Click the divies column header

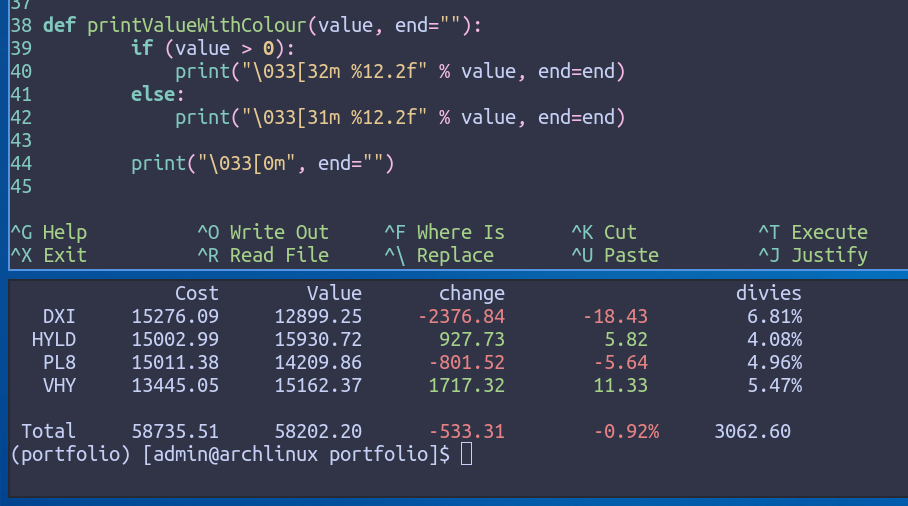[x=768, y=293]
